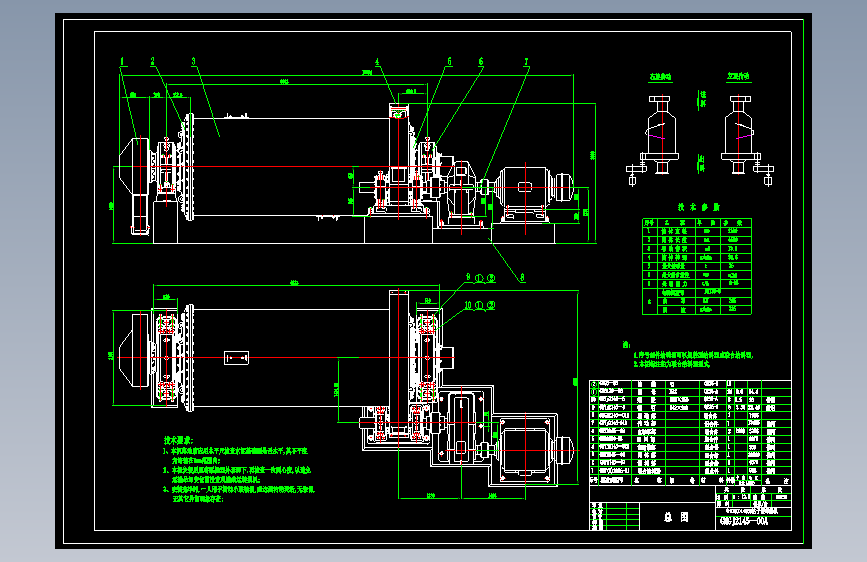Click part callout number 2 in elevation view
The width and height of the screenshot is (867, 562).
click(x=153, y=62)
